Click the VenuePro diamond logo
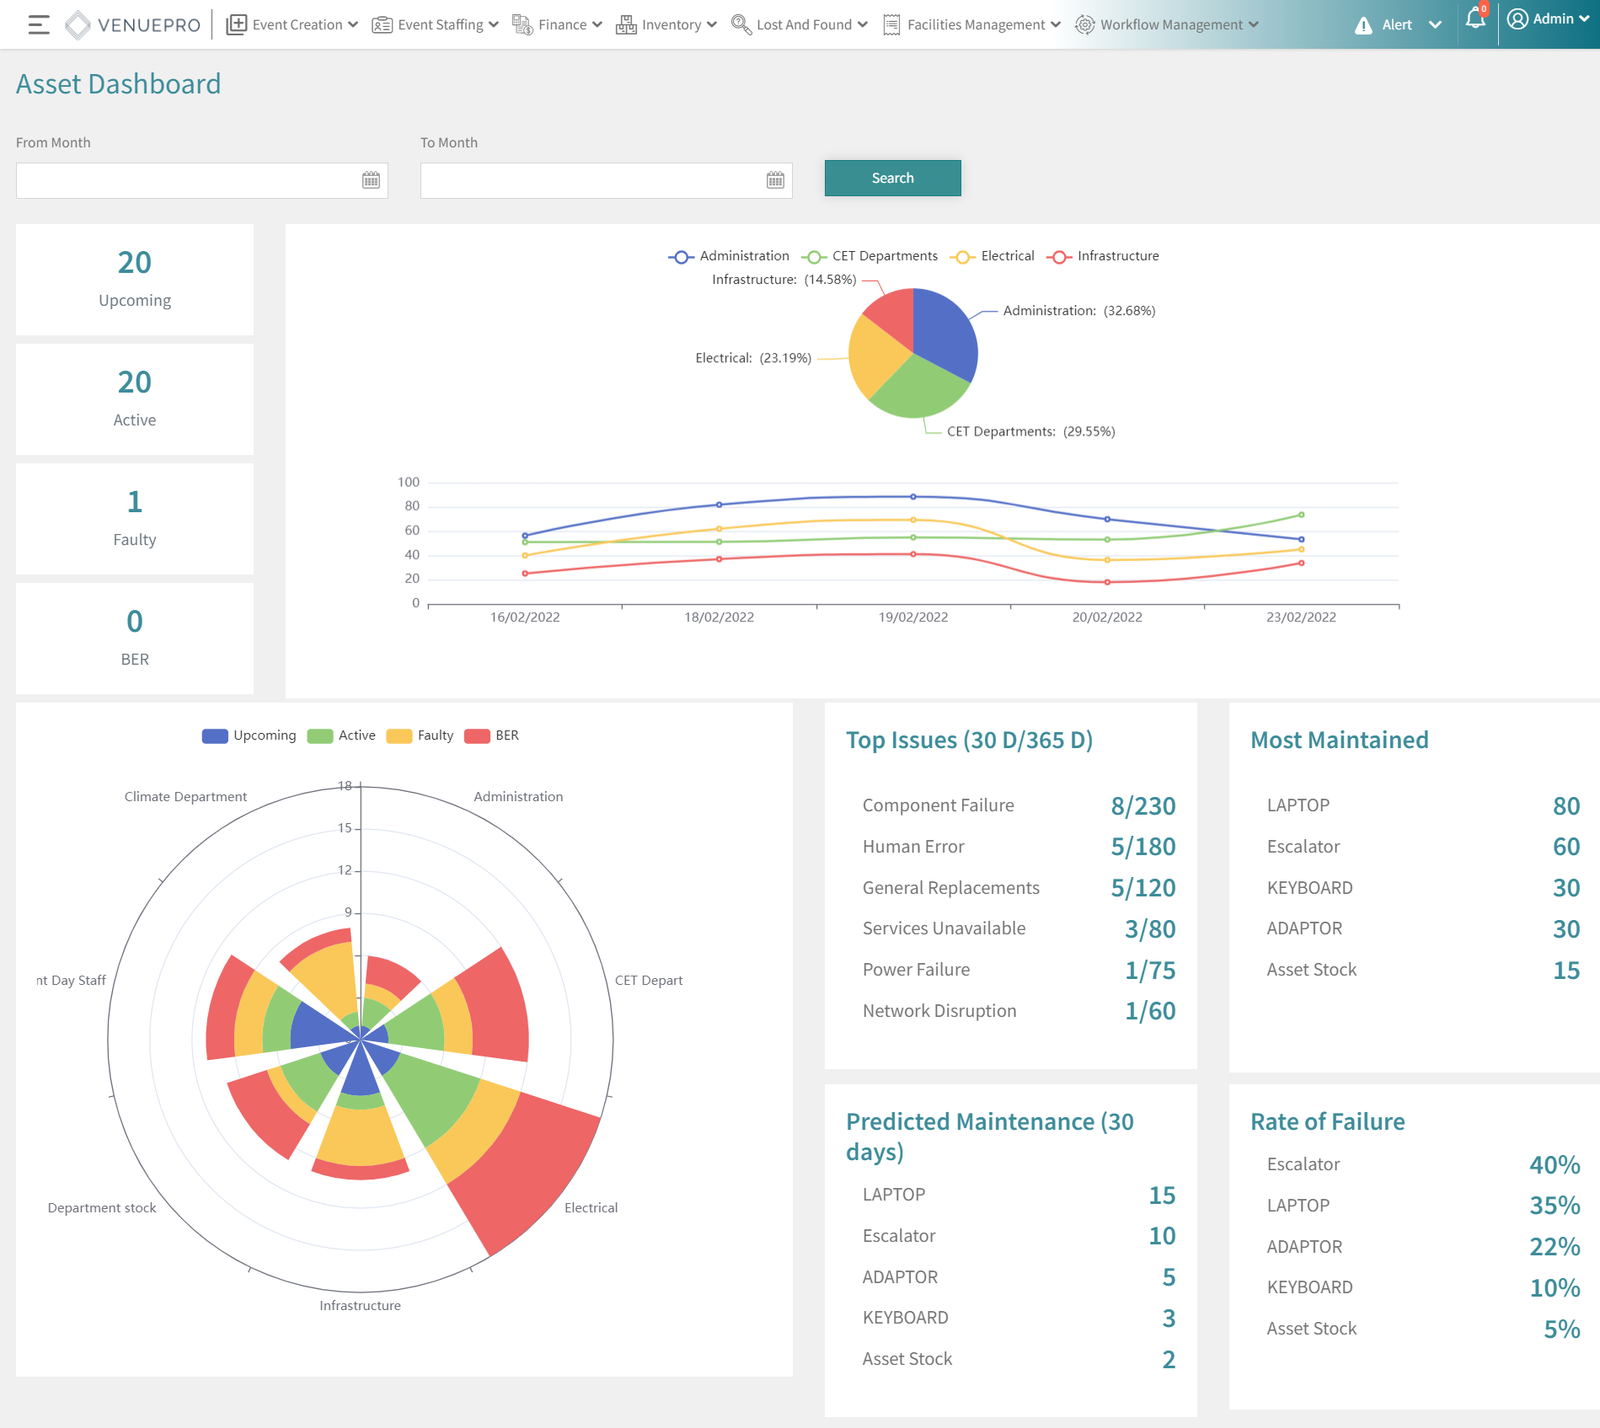This screenshot has height=1428, width=1600. 78,25
